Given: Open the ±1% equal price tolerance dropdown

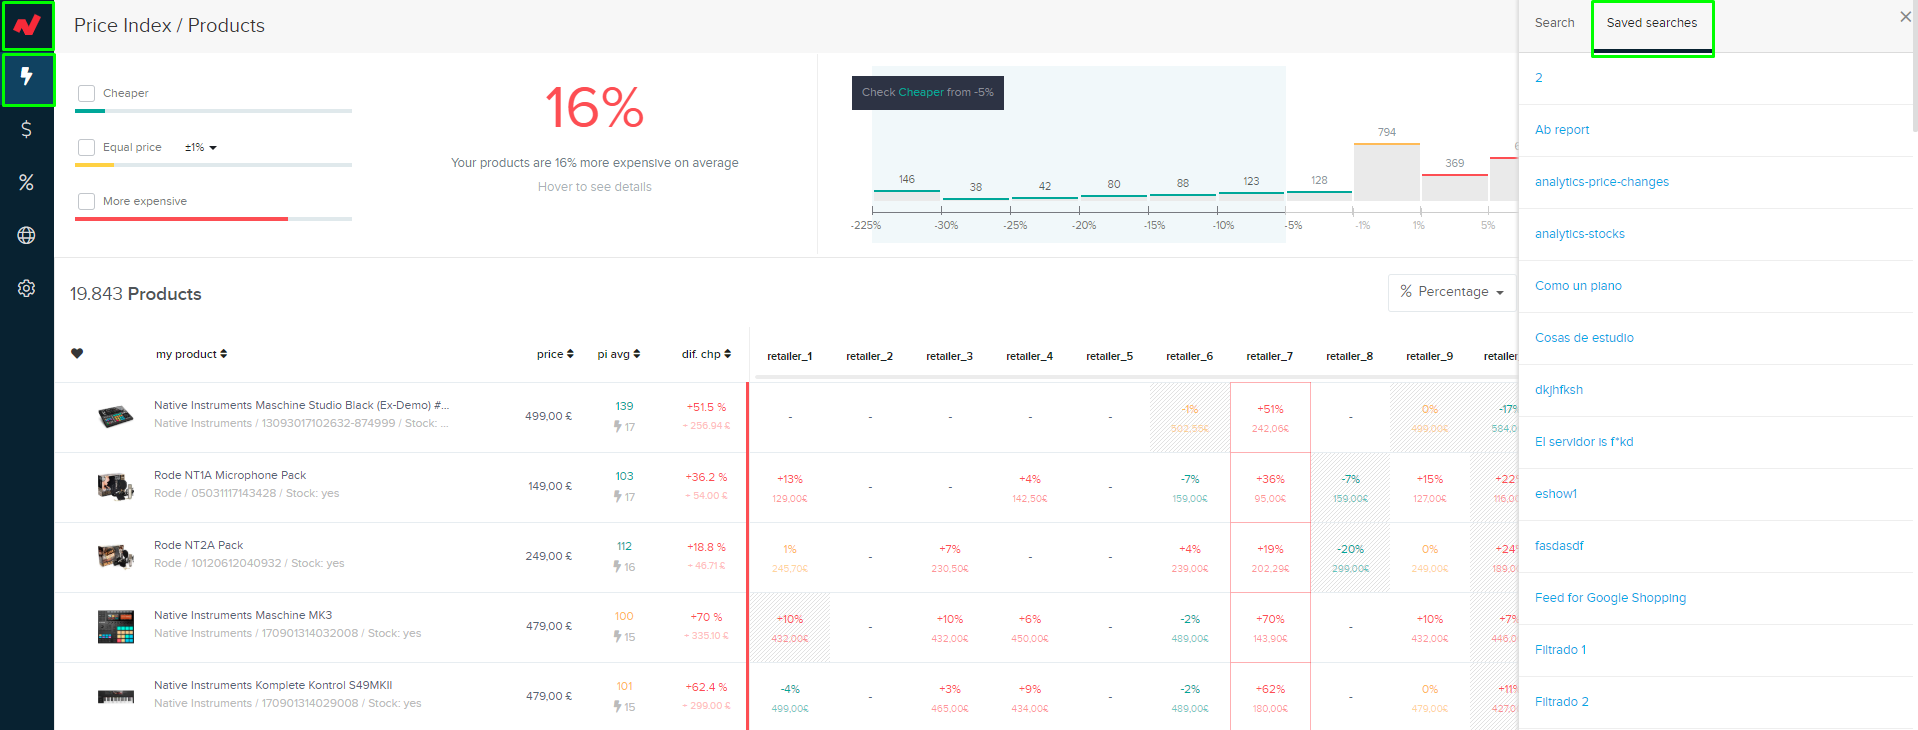Looking at the screenshot, I should (x=201, y=148).
